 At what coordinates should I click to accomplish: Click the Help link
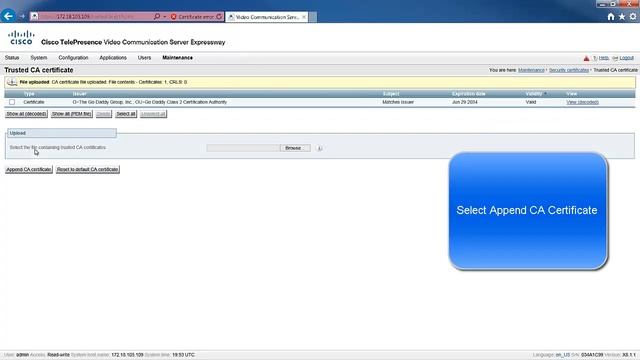[x=604, y=58]
